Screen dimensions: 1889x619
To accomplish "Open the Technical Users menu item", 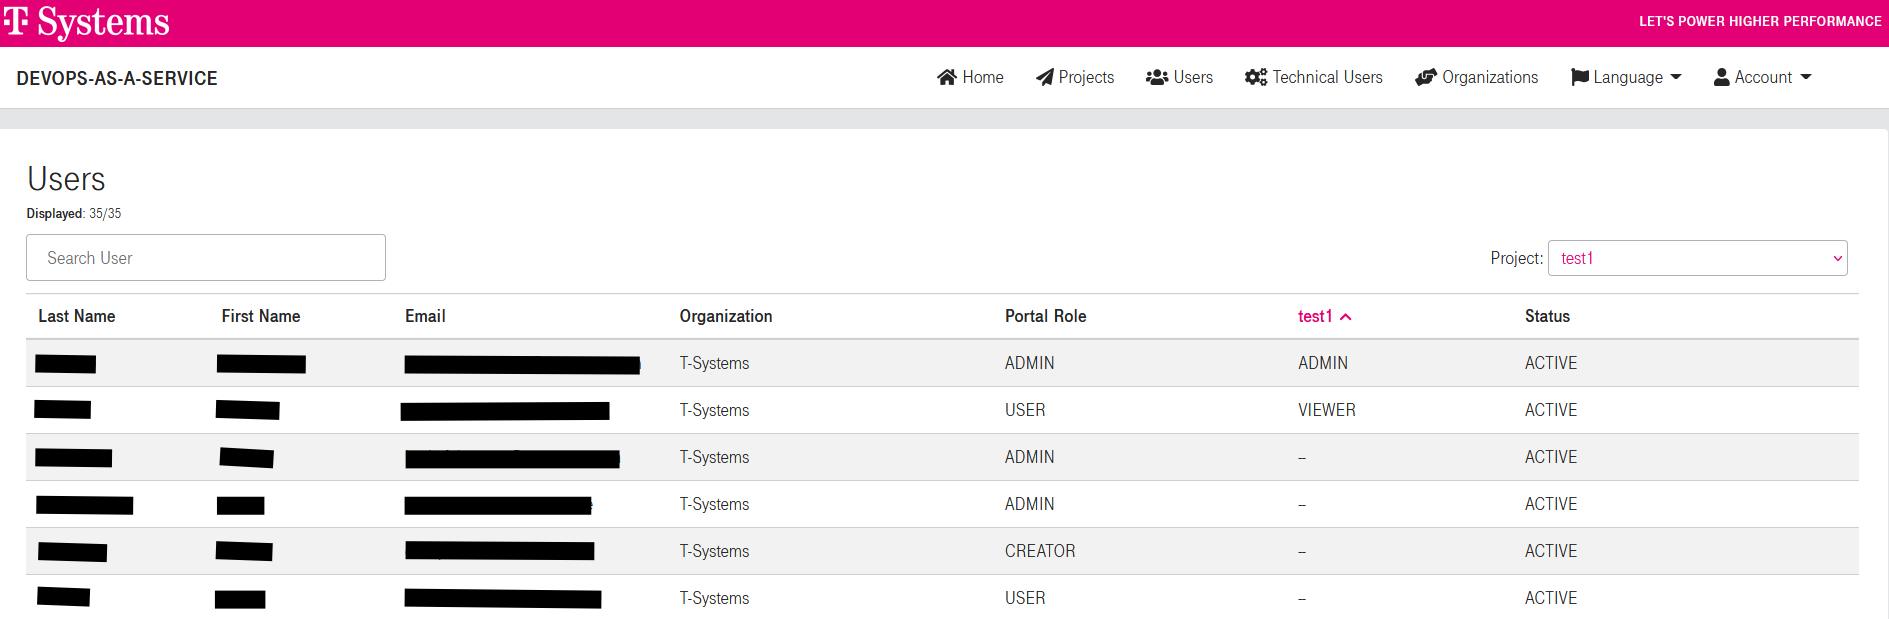I will (1327, 77).
